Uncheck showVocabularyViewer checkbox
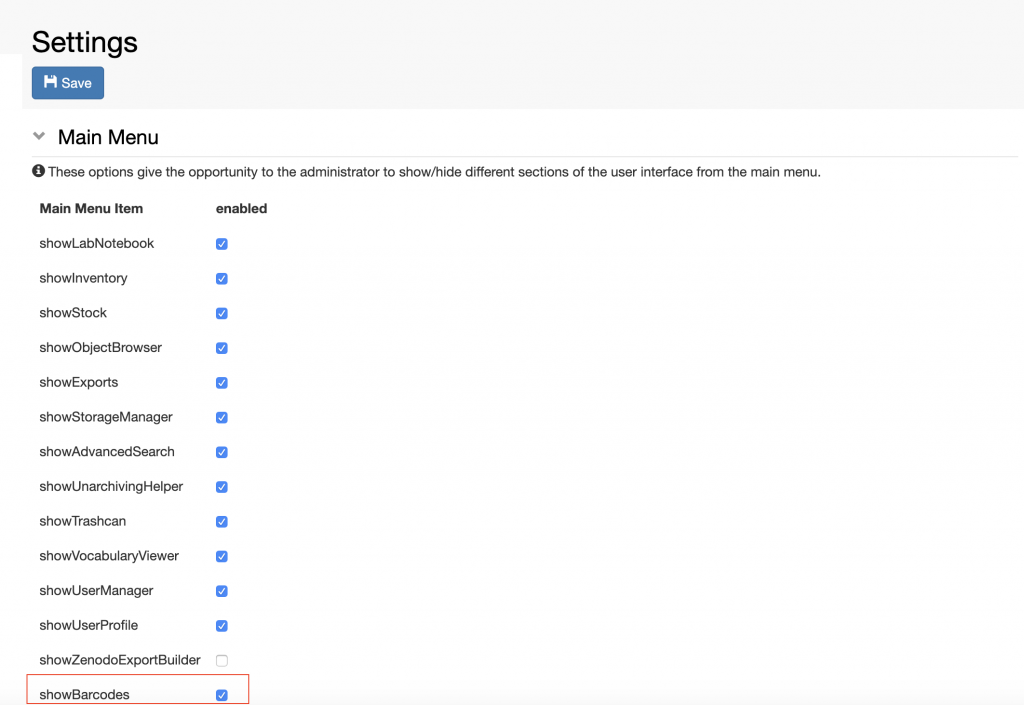Image resolution: width=1024 pixels, height=705 pixels. click(222, 556)
